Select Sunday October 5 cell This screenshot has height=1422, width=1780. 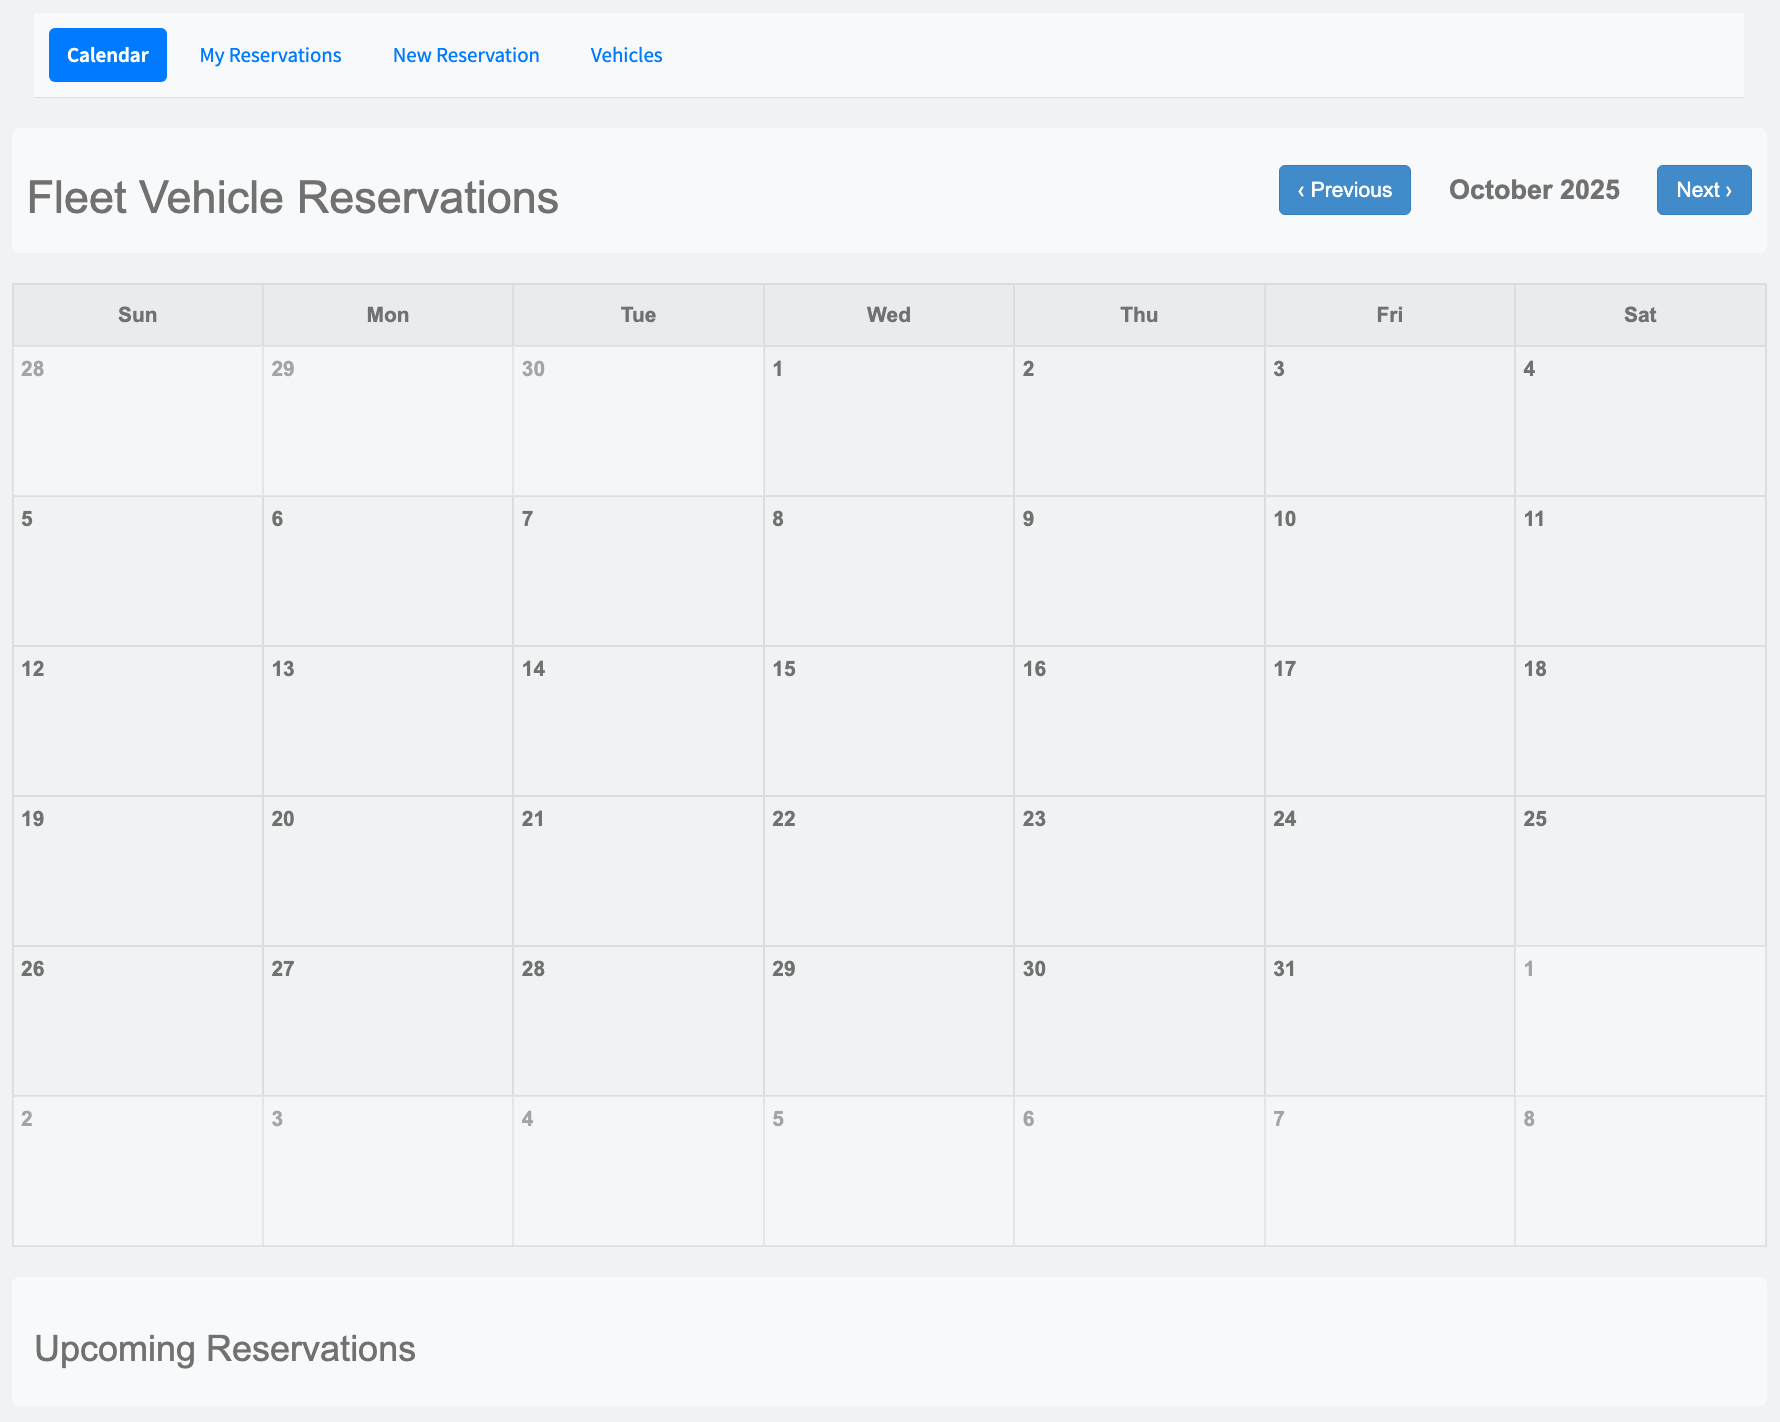click(x=138, y=571)
